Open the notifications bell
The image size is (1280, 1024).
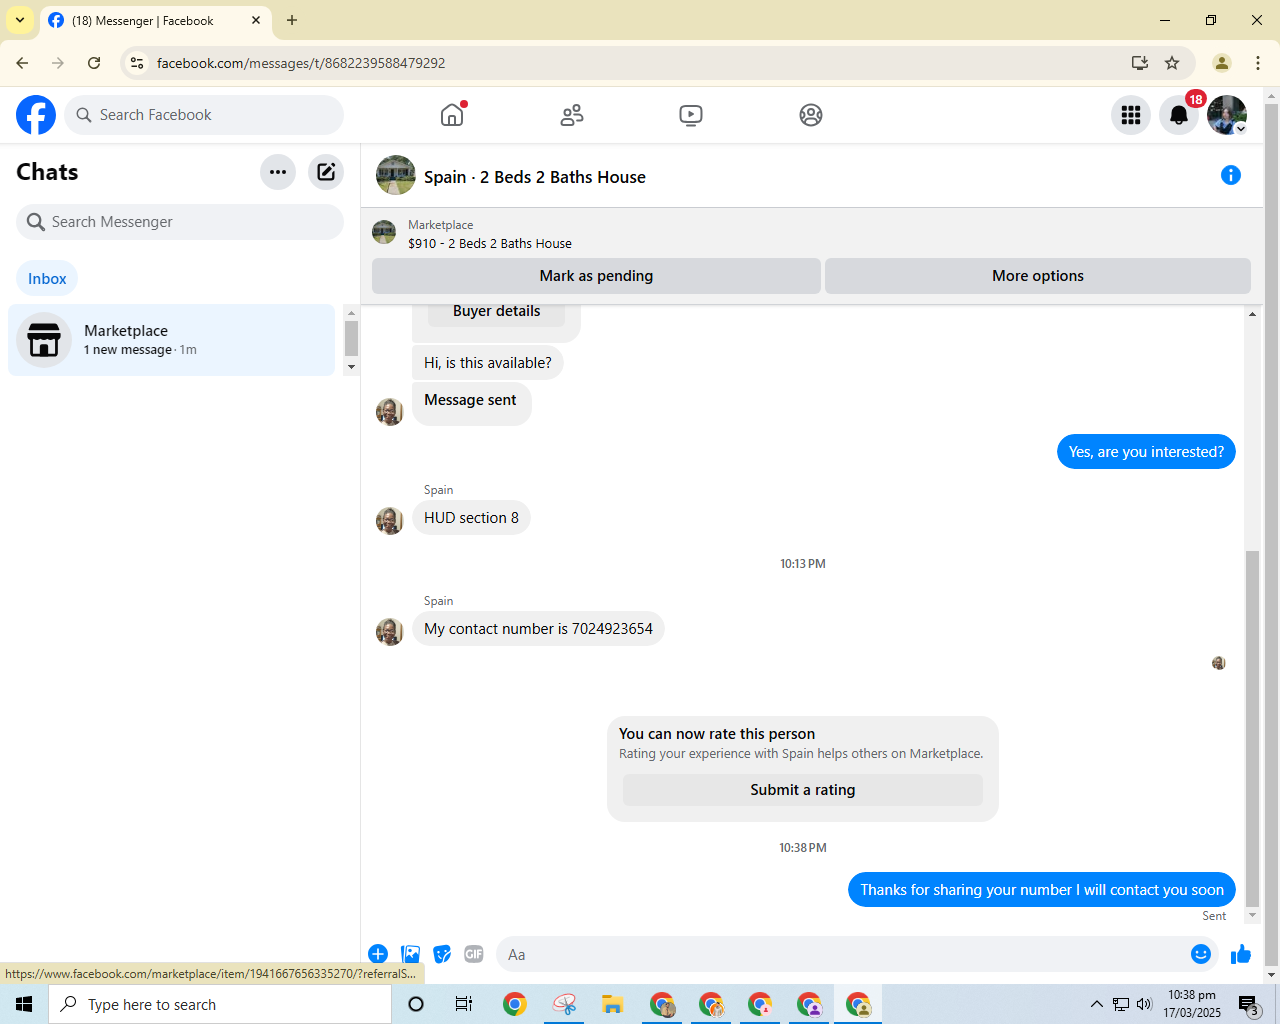click(x=1179, y=115)
